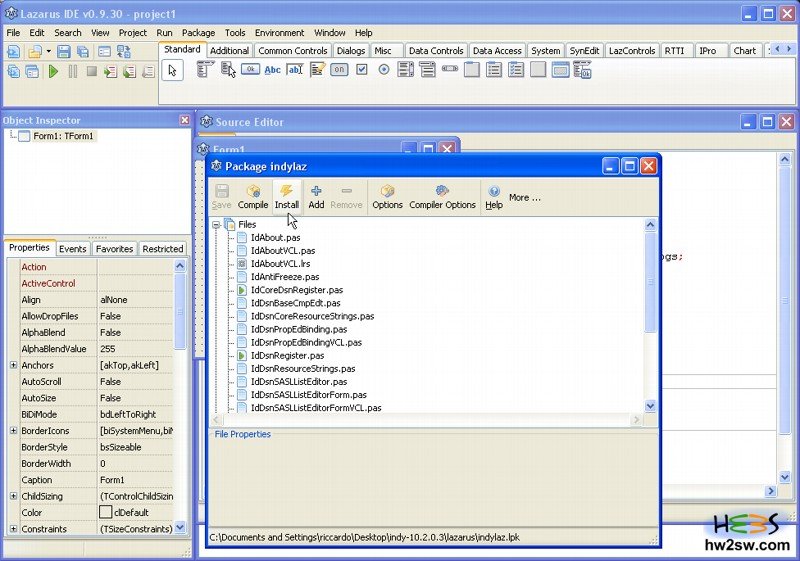Screen dimensions: 800x561
Task: Click the Step Into icon
Action: tap(110, 71)
